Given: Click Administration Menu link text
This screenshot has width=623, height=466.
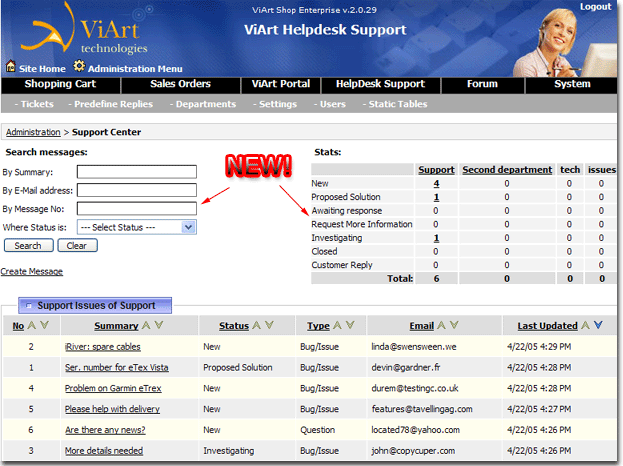Looking at the screenshot, I should [x=135, y=69].
